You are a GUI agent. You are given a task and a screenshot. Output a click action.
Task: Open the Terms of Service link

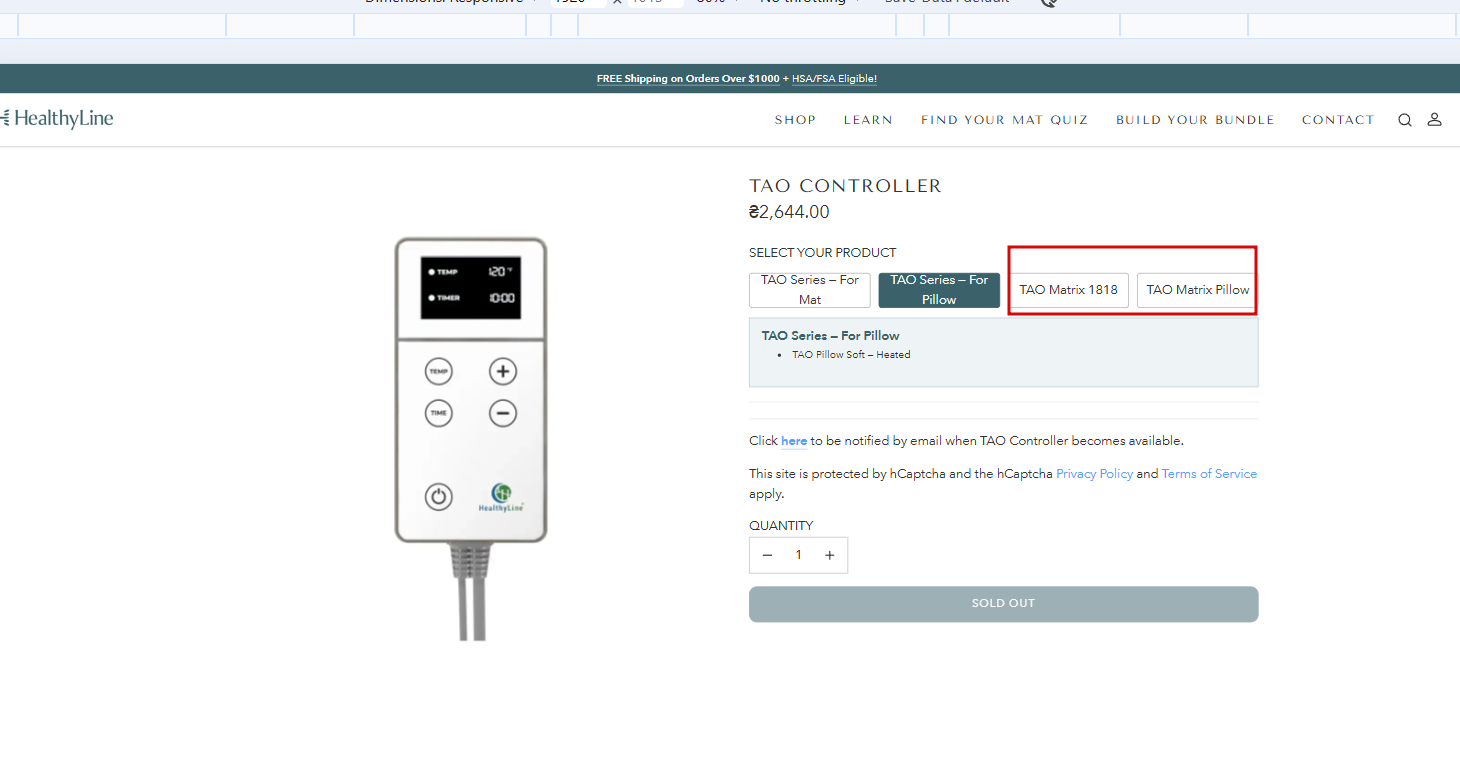(x=1209, y=474)
